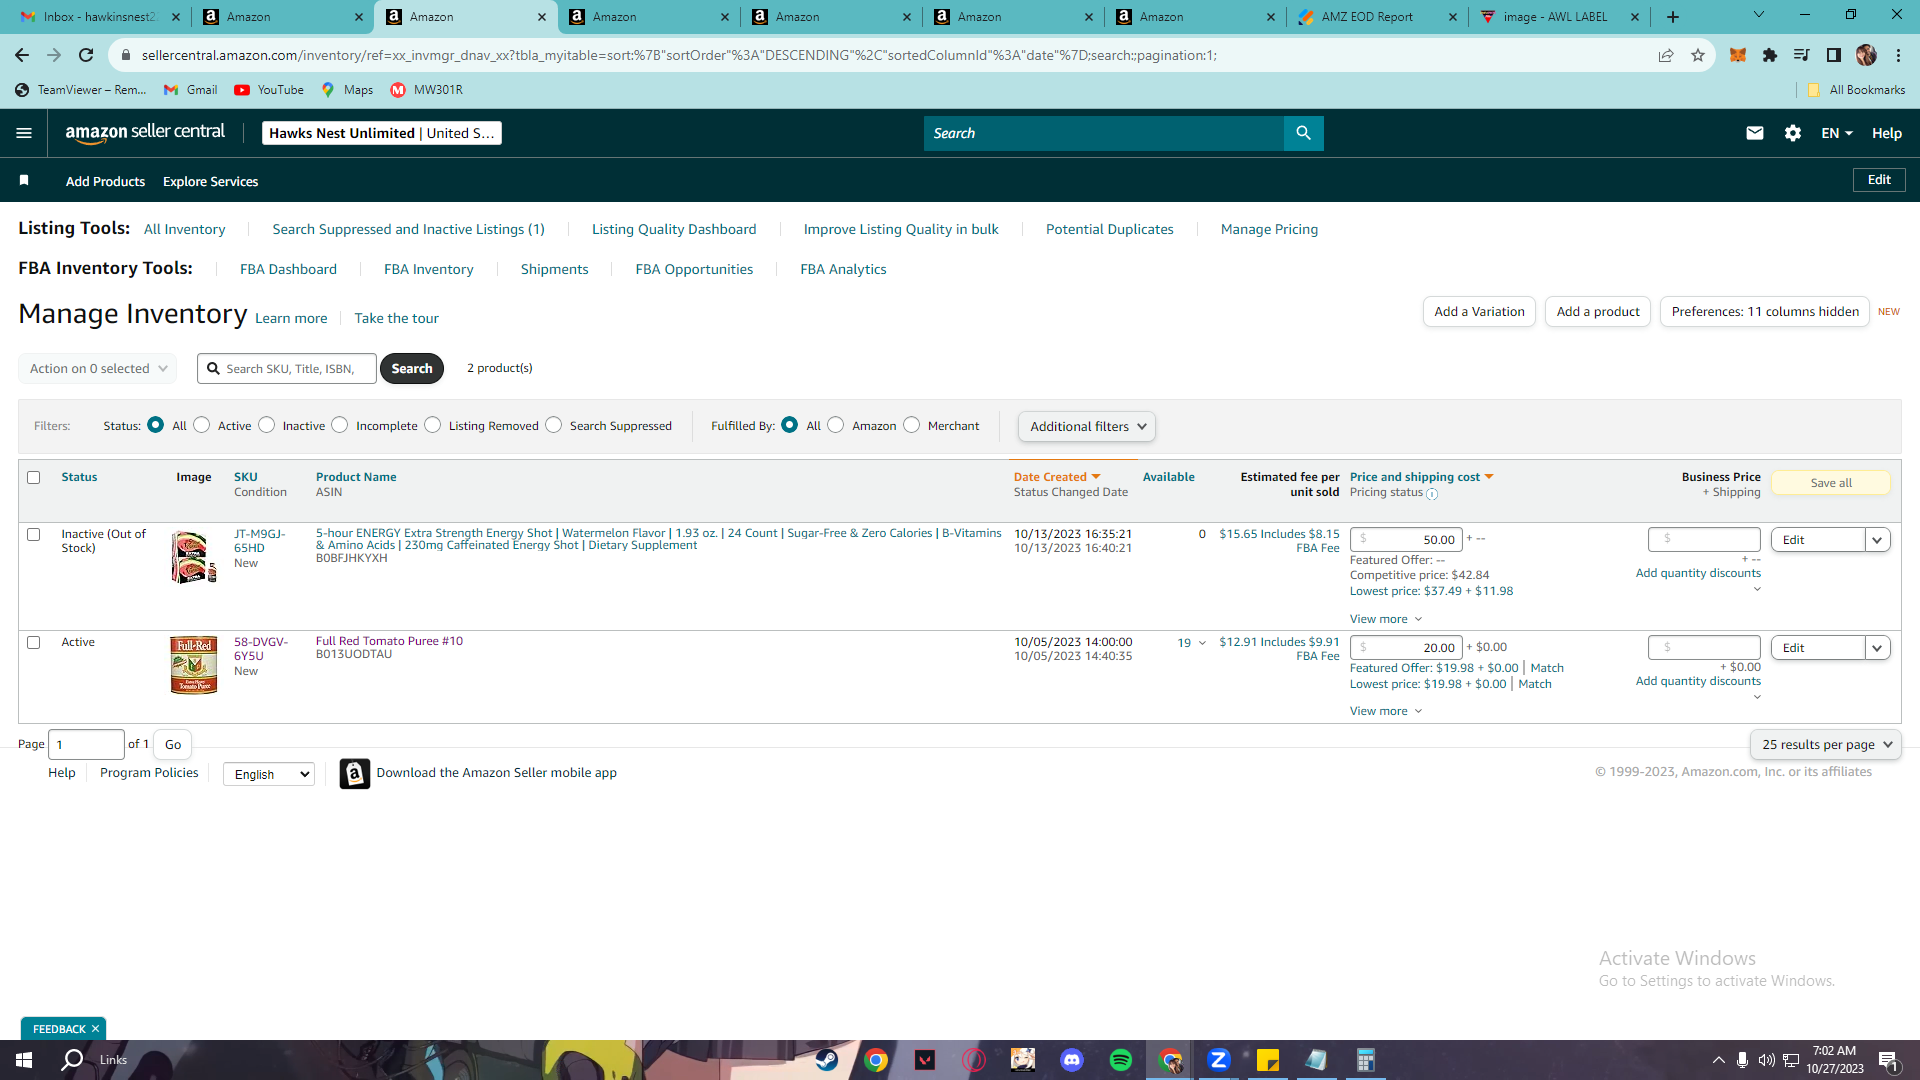Open FBA Dashboard tool
The height and width of the screenshot is (1080, 1920).
288,269
